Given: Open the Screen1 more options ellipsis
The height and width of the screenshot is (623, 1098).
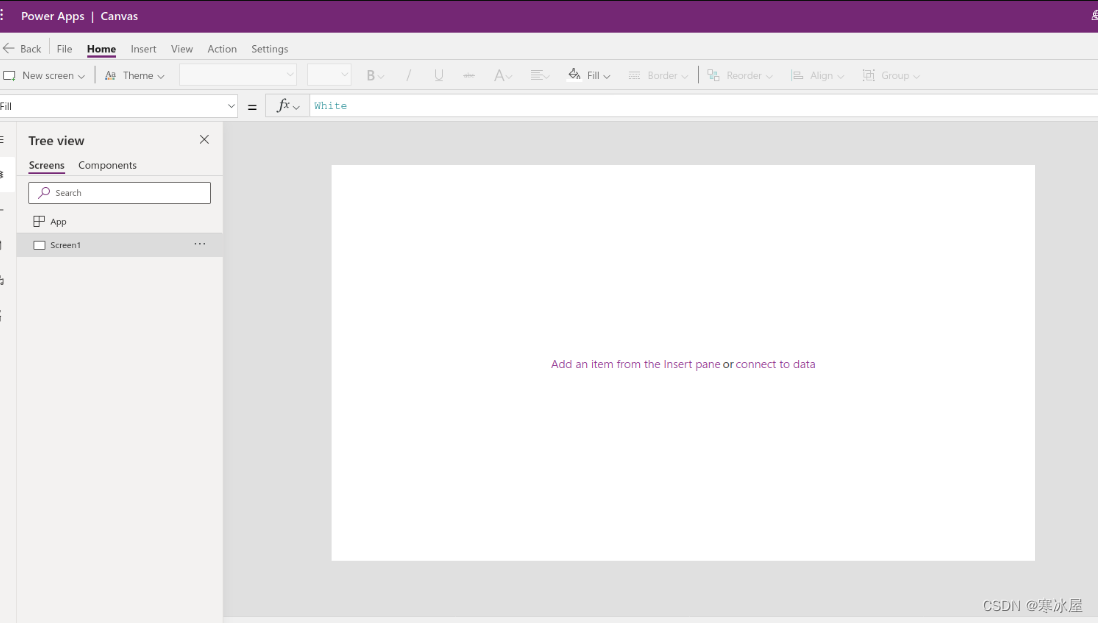Looking at the screenshot, I should pos(200,244).
